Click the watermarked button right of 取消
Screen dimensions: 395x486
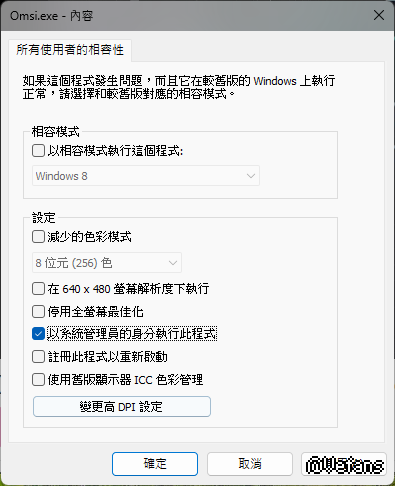tap(344, 464)
